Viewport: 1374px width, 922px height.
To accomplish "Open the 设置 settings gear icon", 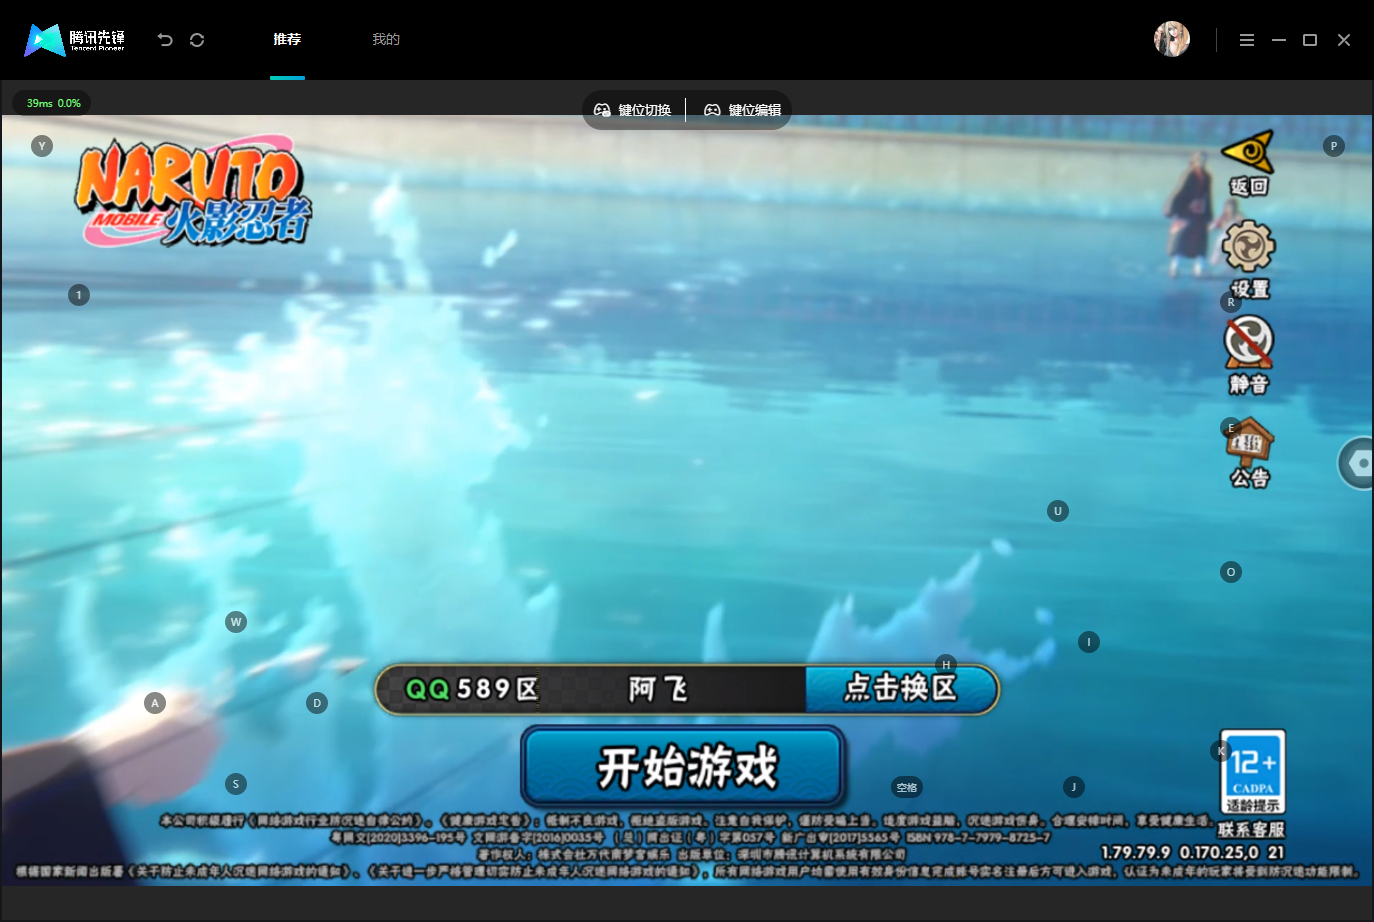I will [x=1249, y=246].
